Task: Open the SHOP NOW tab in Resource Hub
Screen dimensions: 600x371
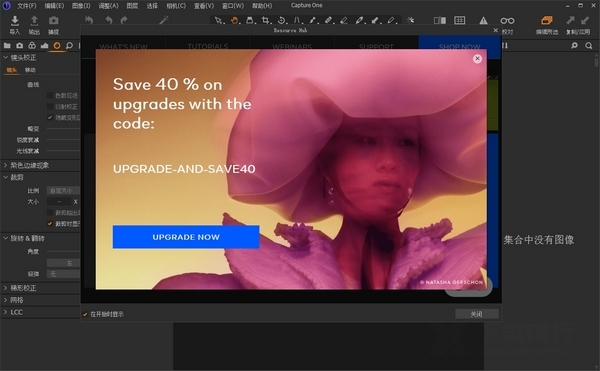Action: [x=460, y=46]
